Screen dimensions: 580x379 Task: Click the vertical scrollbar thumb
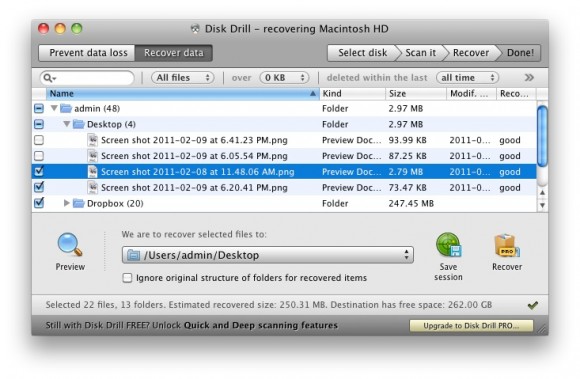542,136
